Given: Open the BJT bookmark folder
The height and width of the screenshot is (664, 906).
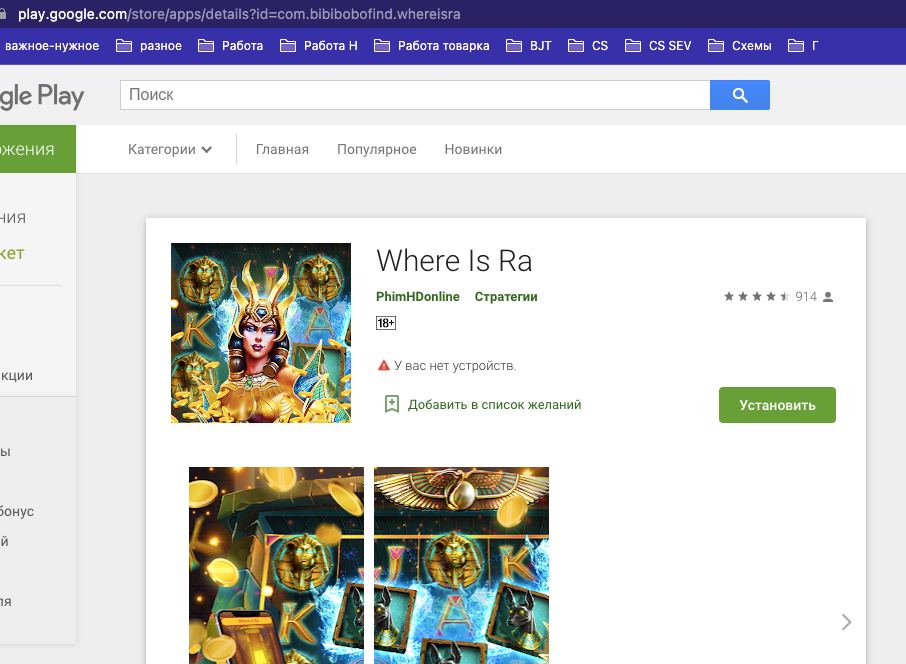Looking at the screenshot, I should [529, 46].
